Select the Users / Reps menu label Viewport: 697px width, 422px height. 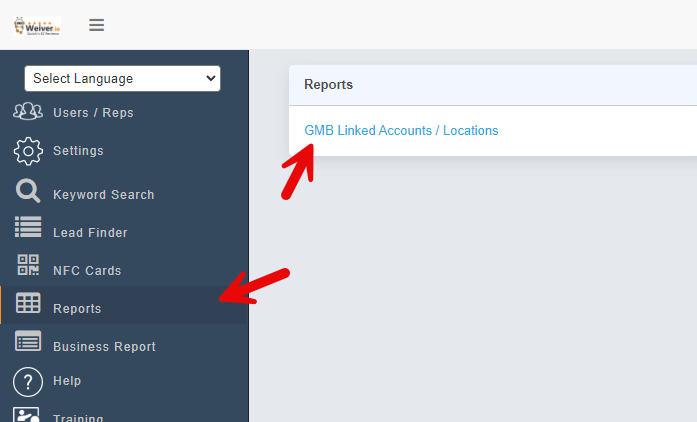(93, 113)
